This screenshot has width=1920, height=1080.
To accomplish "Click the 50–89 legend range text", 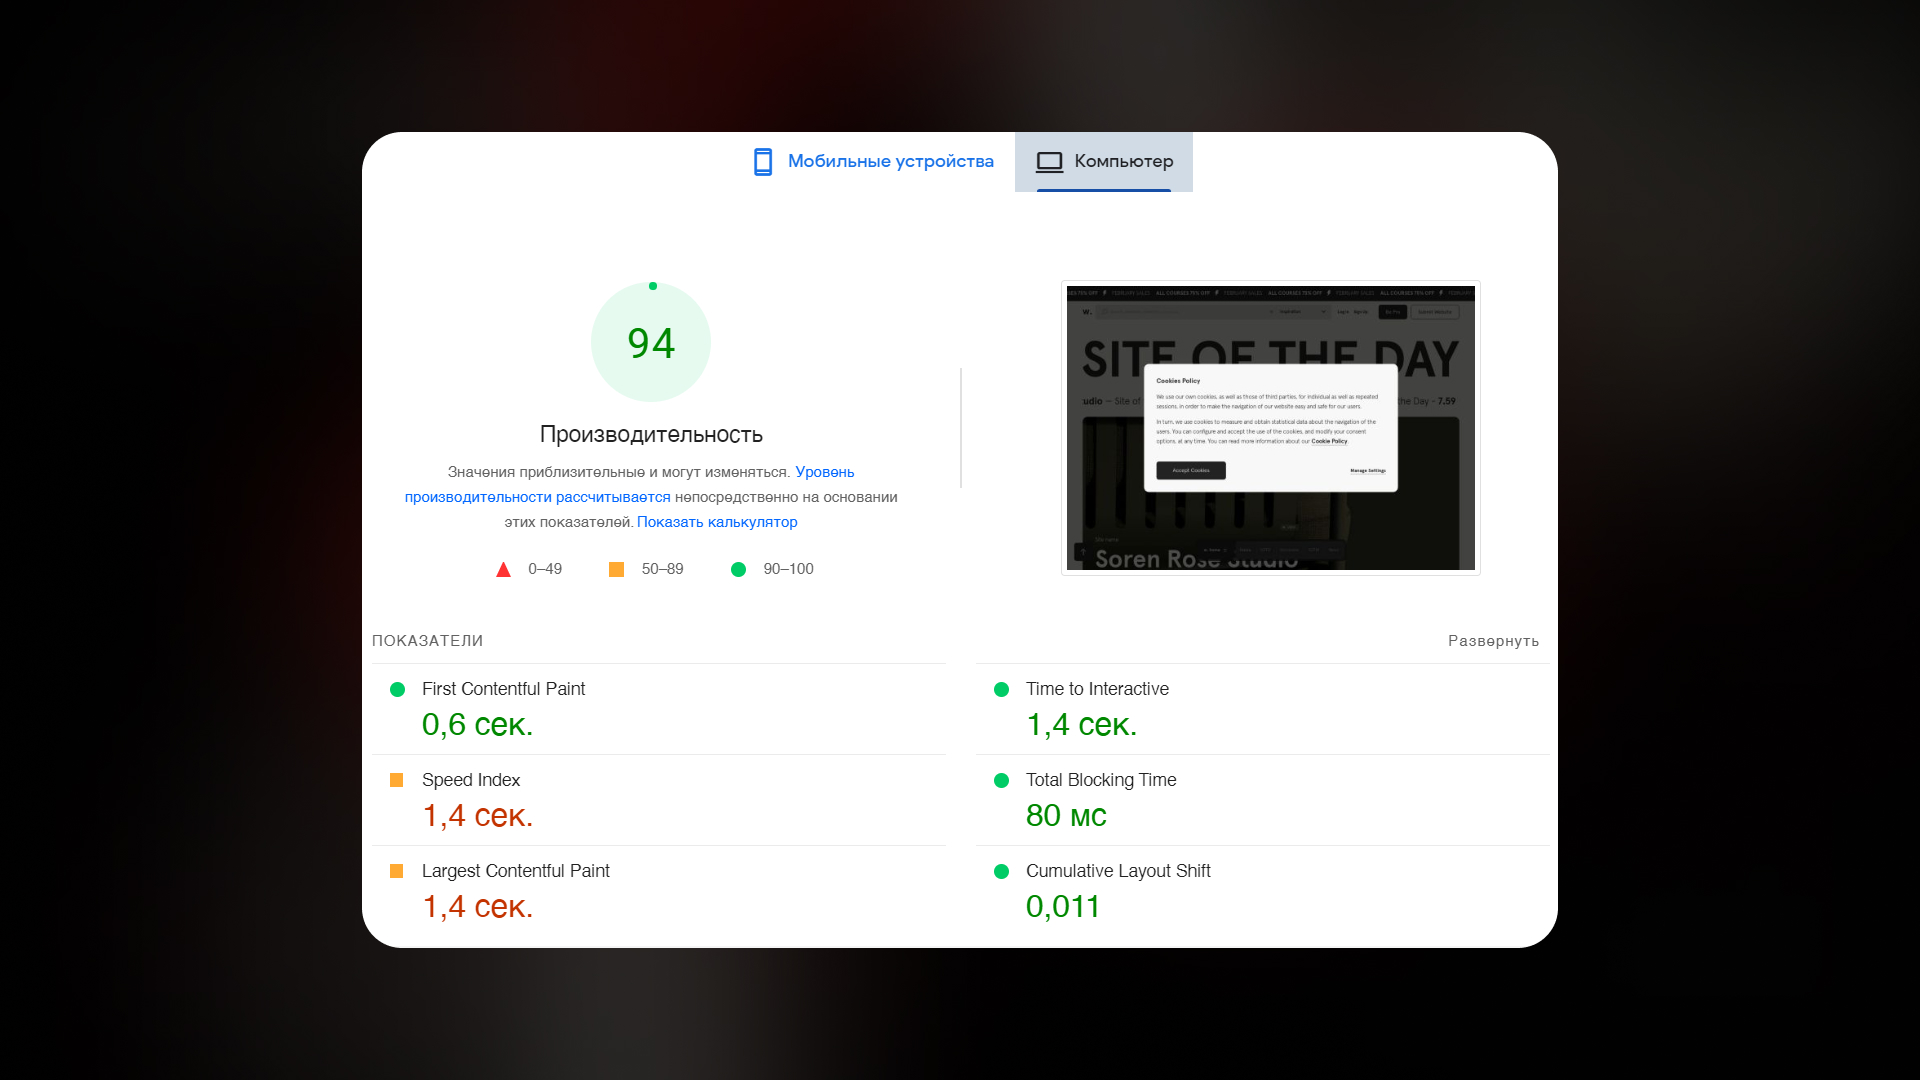I will pos(662,569).
